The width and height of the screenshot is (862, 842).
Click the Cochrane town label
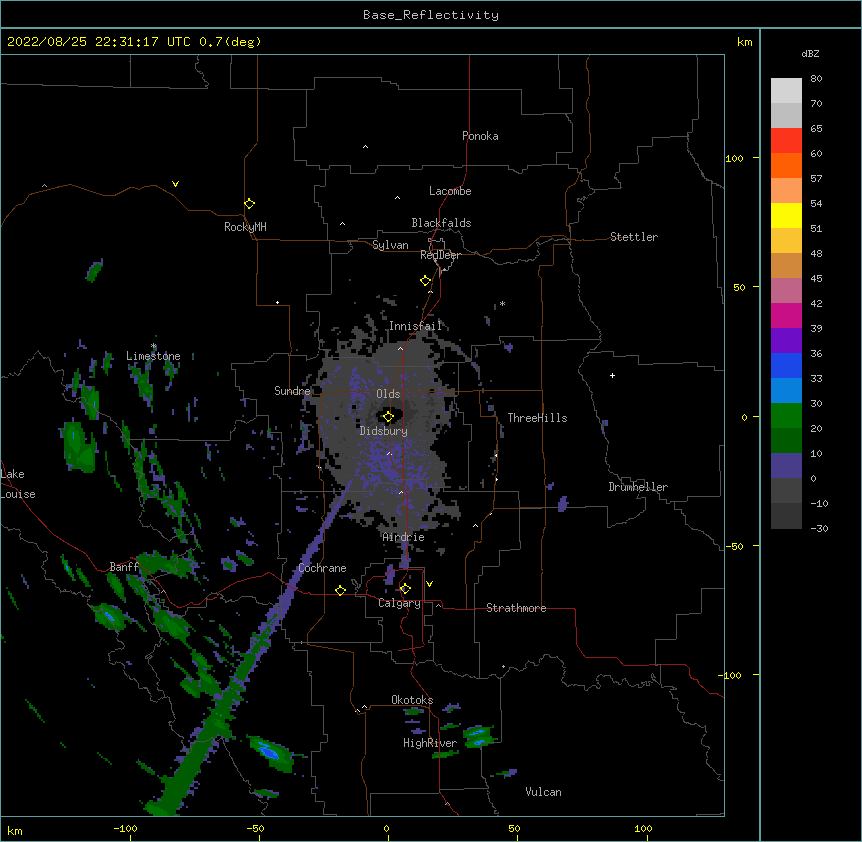click(x=323, y=568)
